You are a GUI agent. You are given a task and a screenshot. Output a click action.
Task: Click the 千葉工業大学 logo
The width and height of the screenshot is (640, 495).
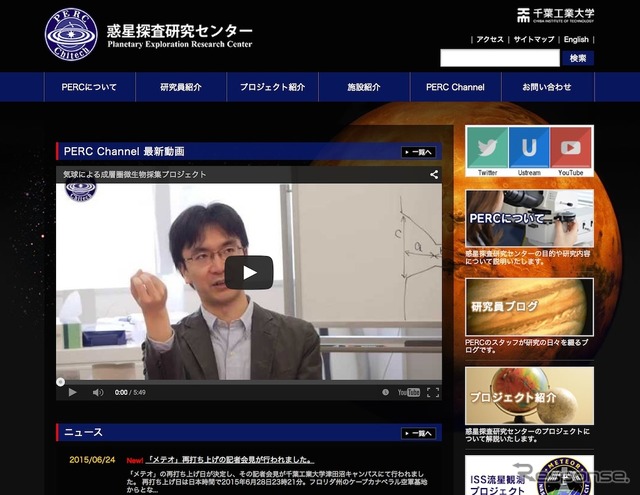556,16
